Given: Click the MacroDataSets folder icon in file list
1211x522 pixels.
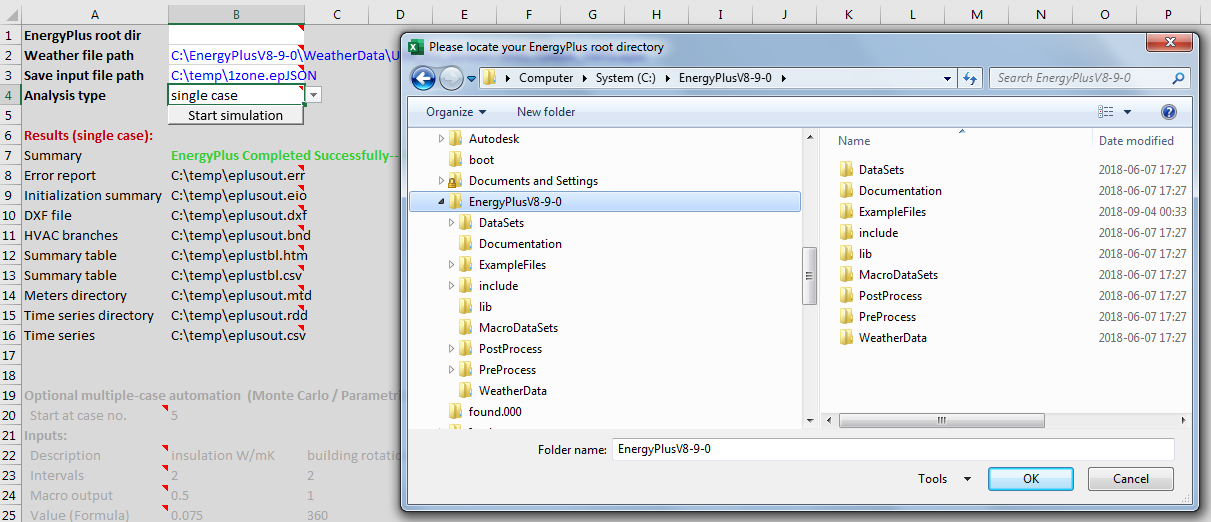Looking at the screenshot, I should pos(846,275).
